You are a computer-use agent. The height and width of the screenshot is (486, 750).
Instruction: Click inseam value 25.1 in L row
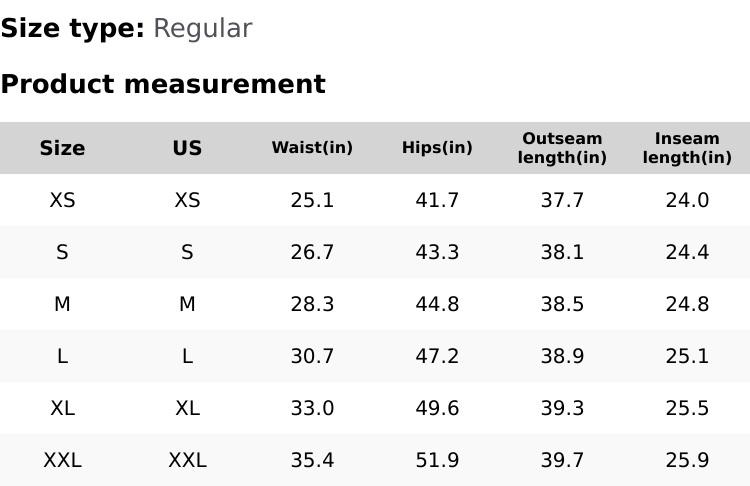[x=687, y=356]
